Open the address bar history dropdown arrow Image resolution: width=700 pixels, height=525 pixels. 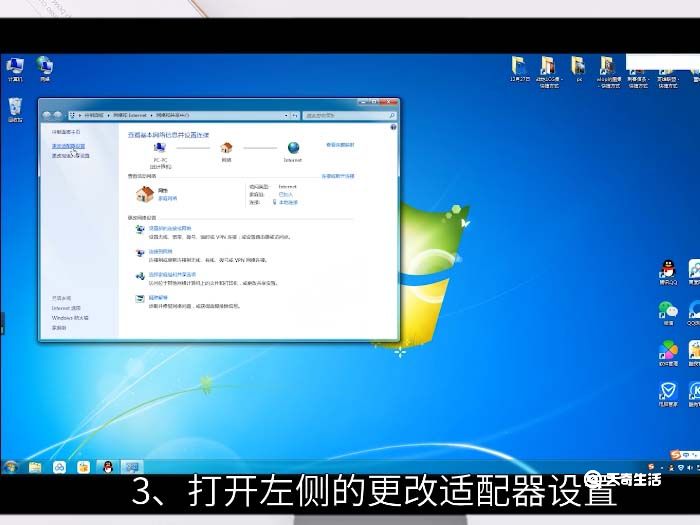click(x=286, y=116)
